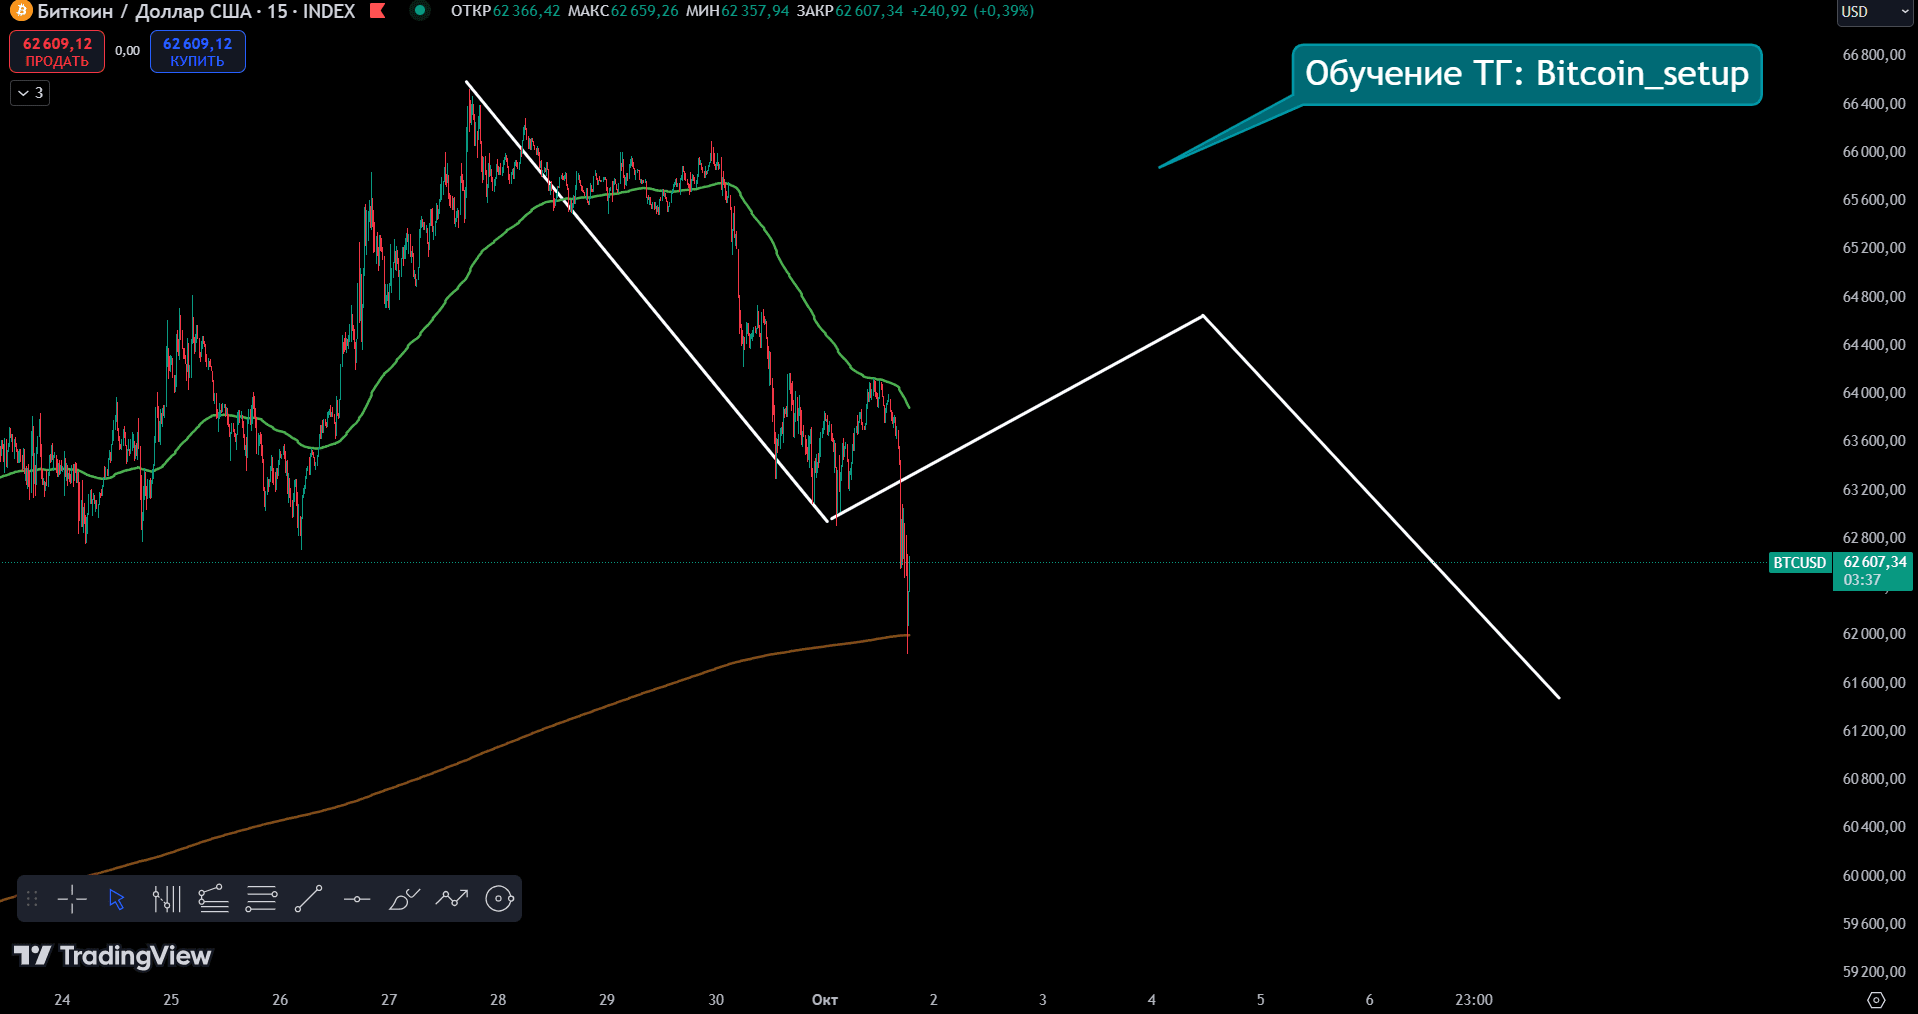
Task: Click the green market status dot
Action: (x=420, y=11)
